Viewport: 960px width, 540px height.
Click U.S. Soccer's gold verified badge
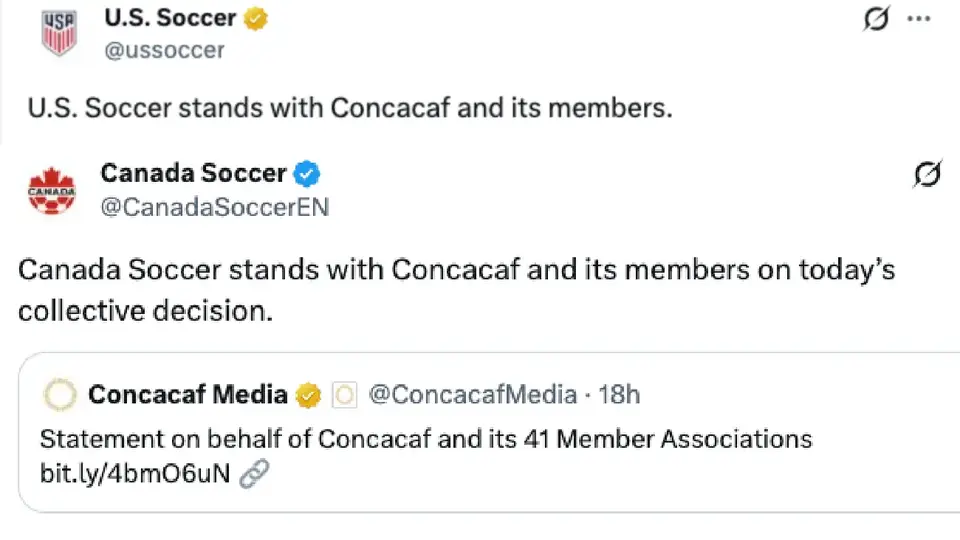click(x=256, y=18)
